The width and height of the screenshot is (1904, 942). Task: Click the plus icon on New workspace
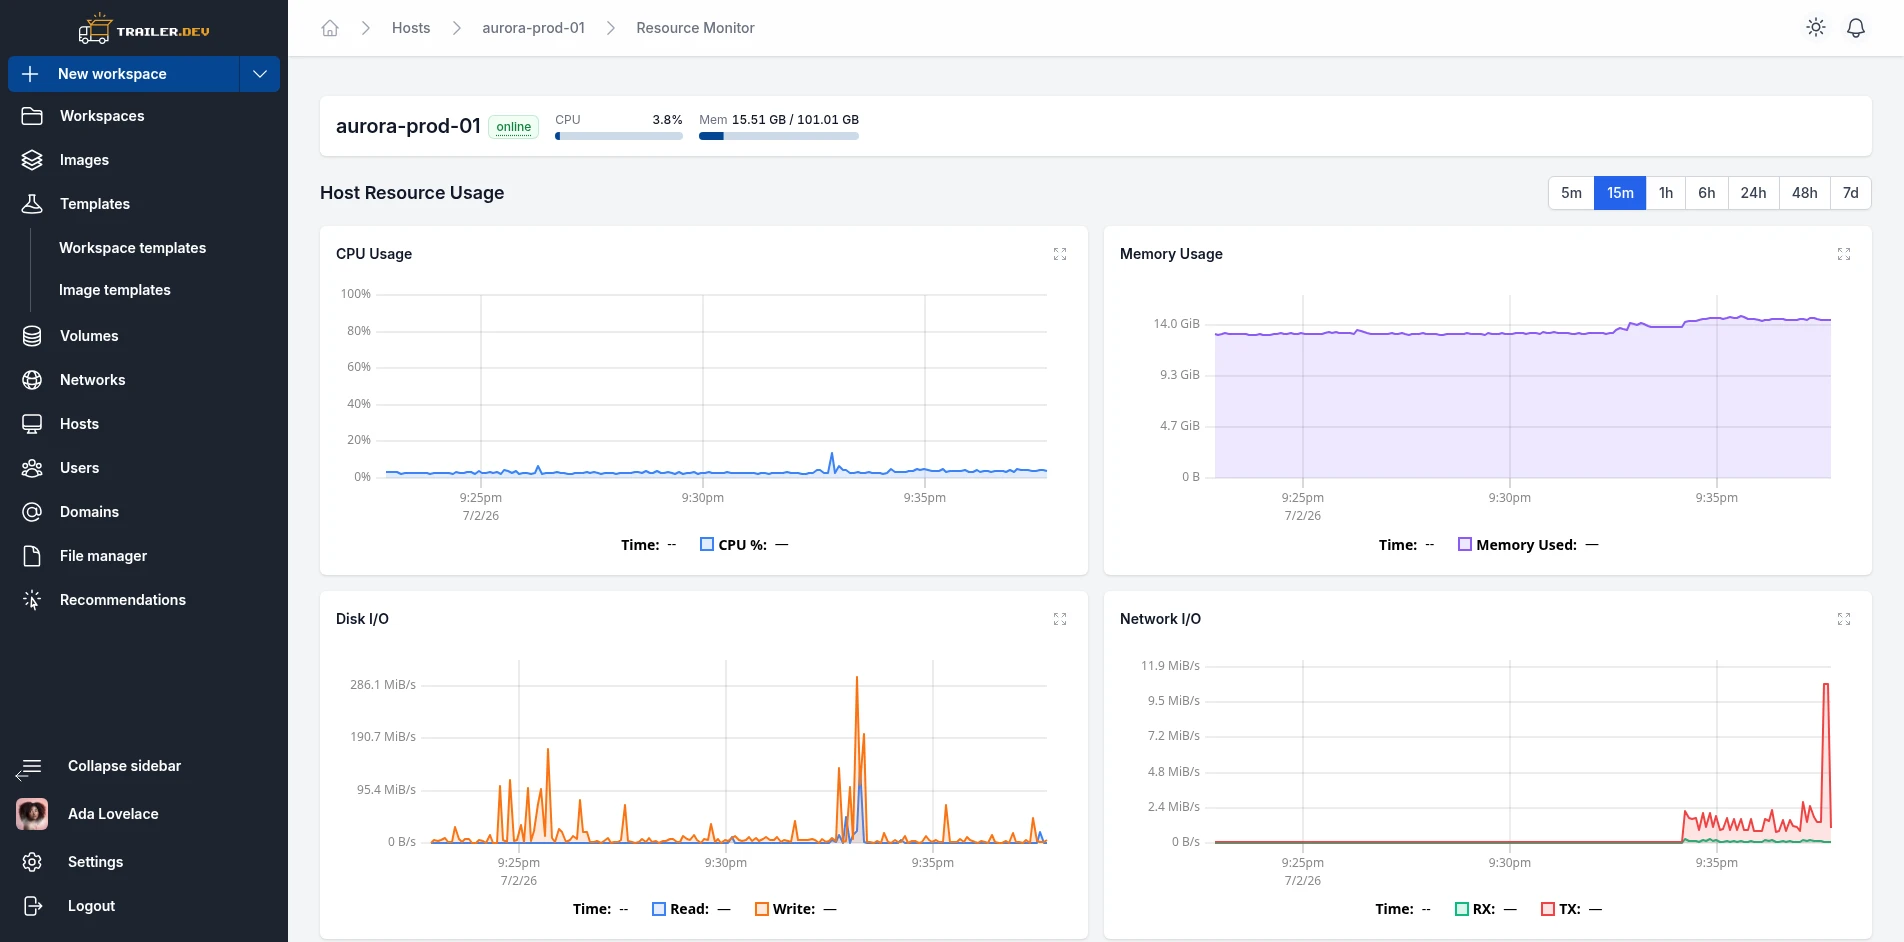[30, 74]
